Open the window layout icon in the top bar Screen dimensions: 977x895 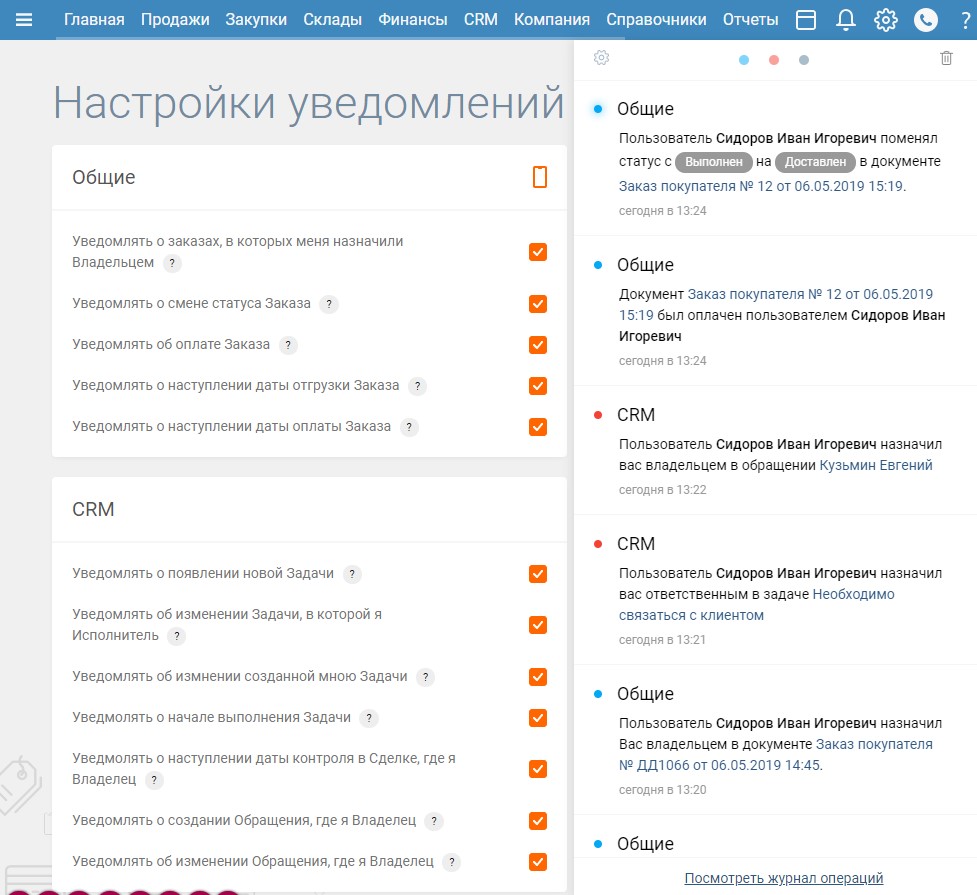point(806,20)
